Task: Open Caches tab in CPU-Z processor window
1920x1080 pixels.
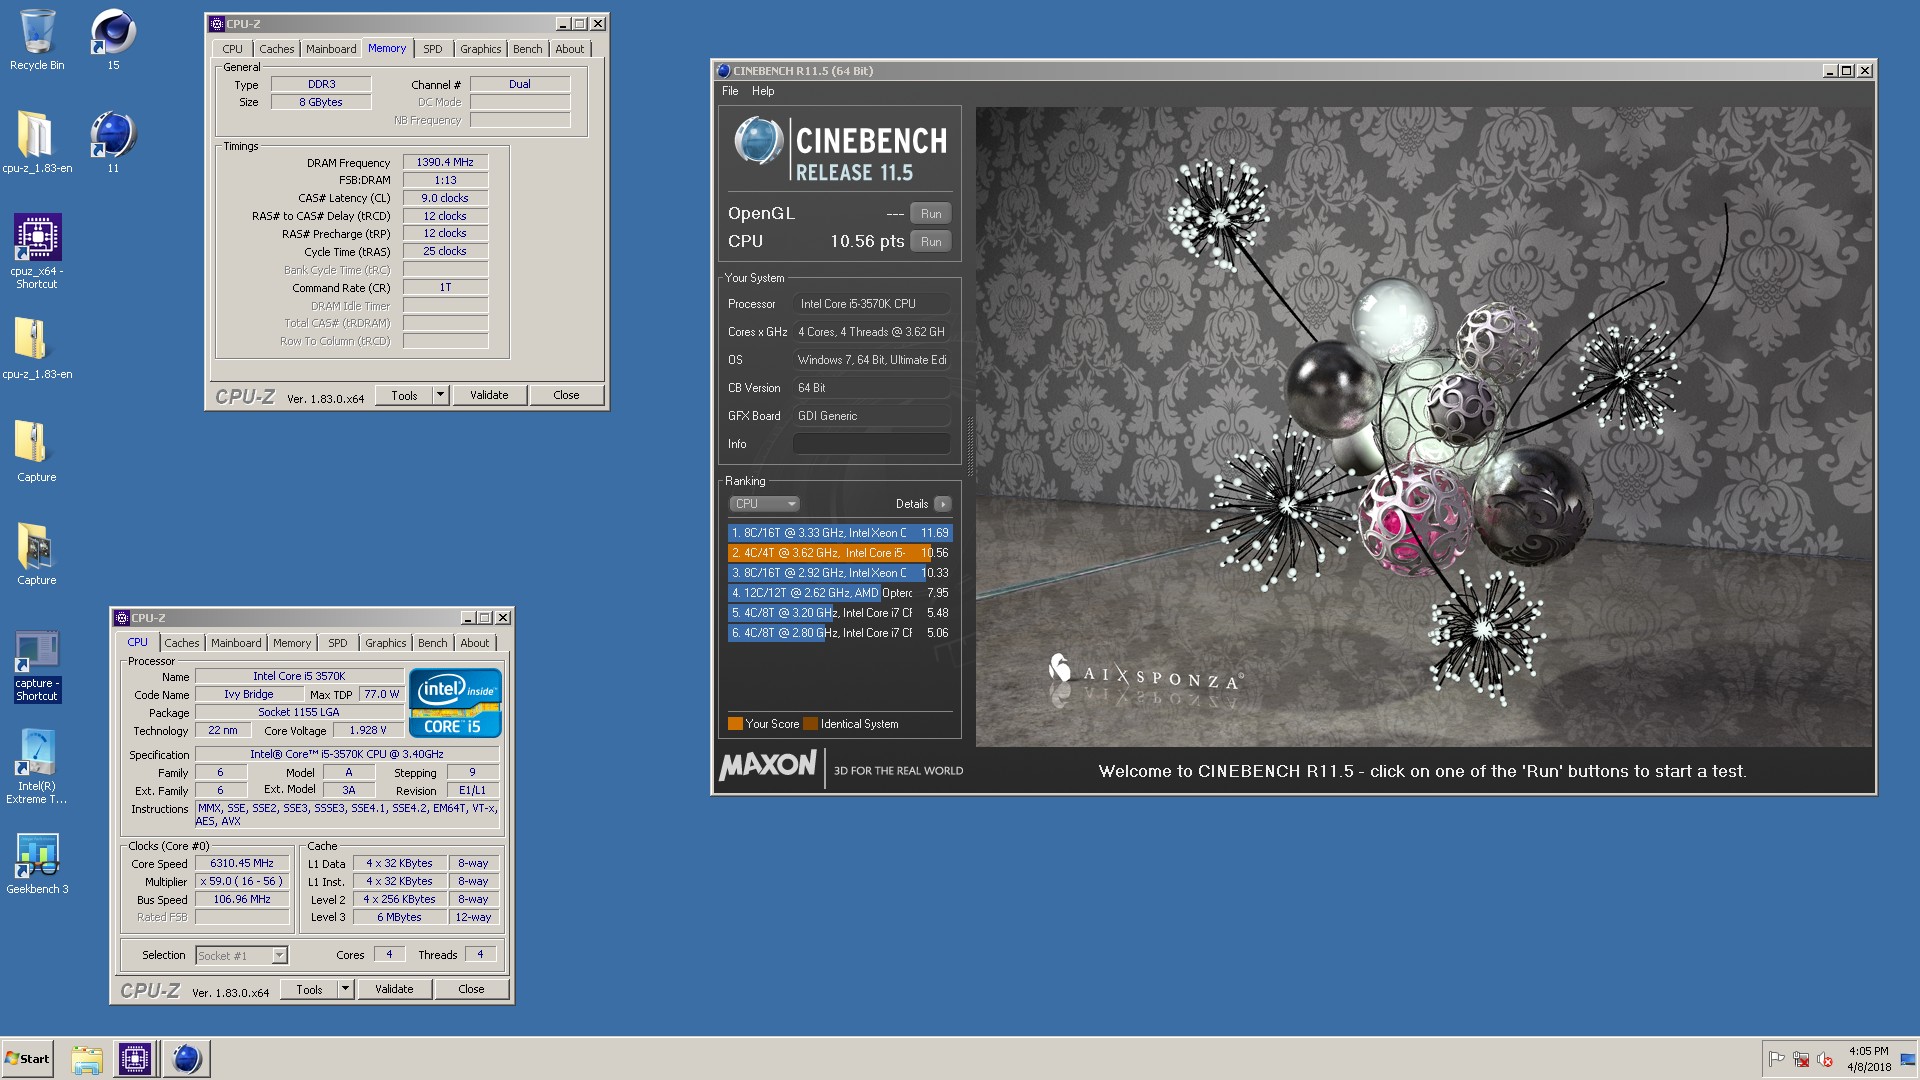Action: 182,643
